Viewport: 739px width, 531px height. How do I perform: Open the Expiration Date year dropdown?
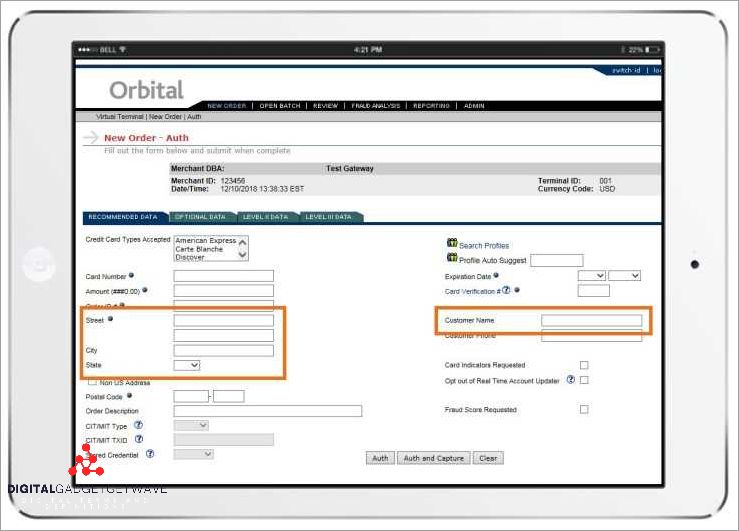(624, 275)
